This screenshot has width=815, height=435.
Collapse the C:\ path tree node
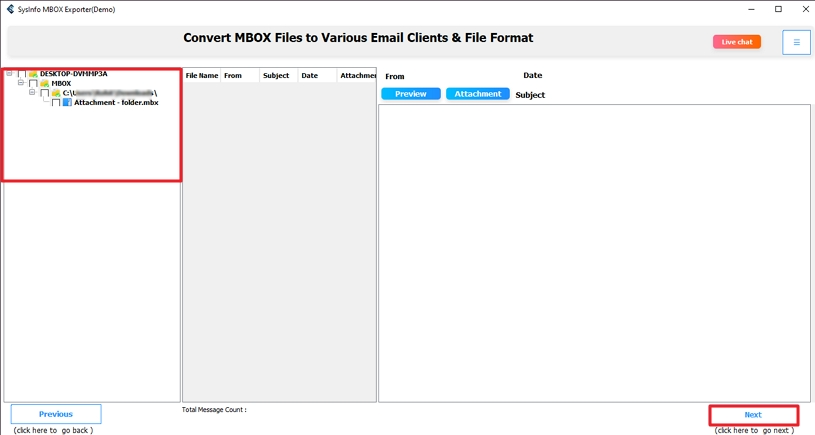(32, 92)
